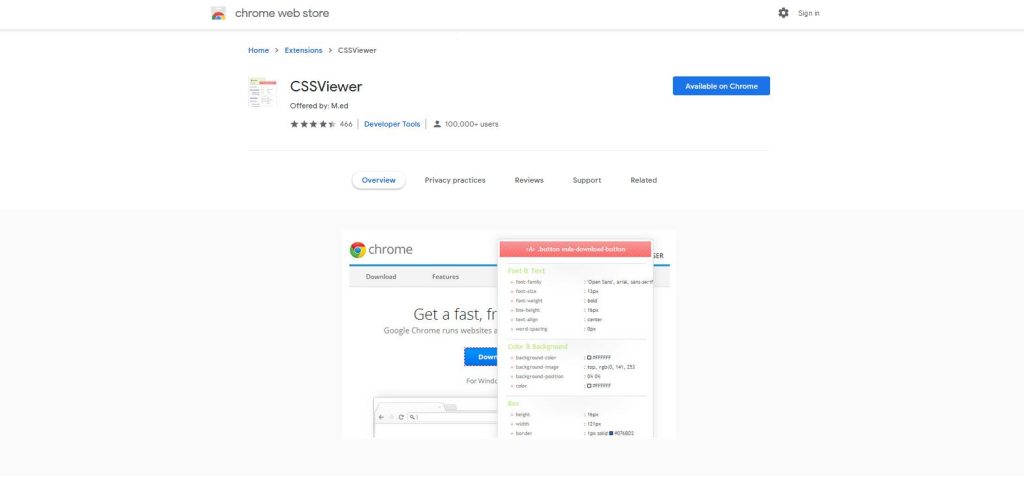Click the CSSViewer heading
Image resolution: width=1024 pixels, height=479 pixels.
(326, 86)
